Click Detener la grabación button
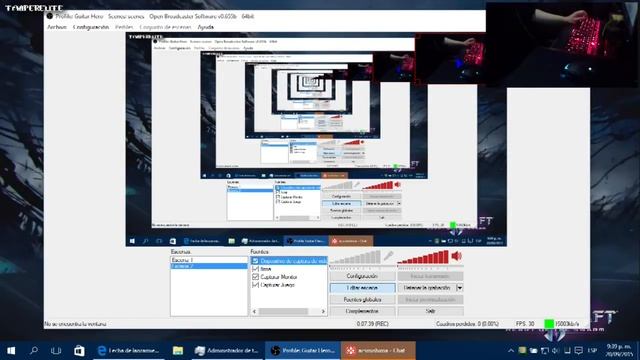Viewport: 640px width, 360px height. point(427,288)
